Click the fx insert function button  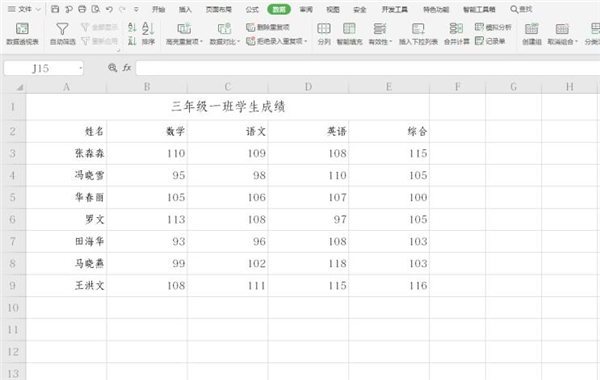[x=127, y=68]
